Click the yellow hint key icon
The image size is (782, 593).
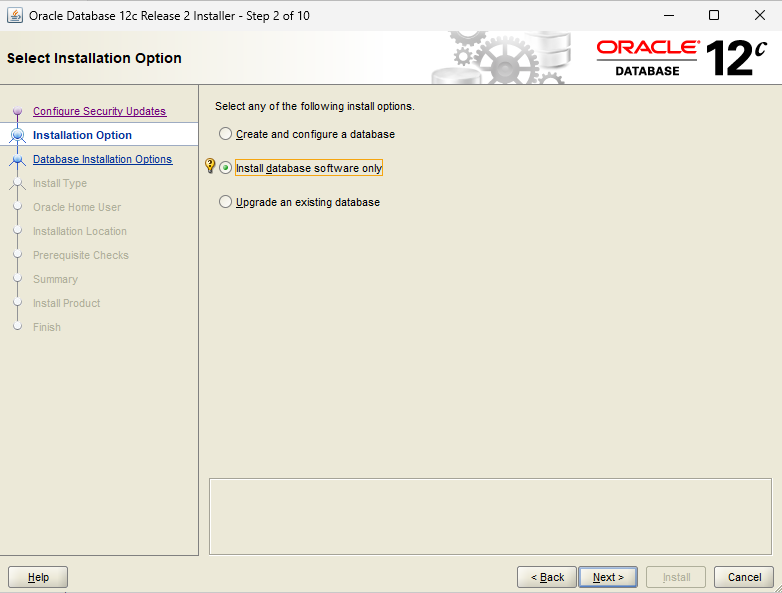(x=210, y=166)
